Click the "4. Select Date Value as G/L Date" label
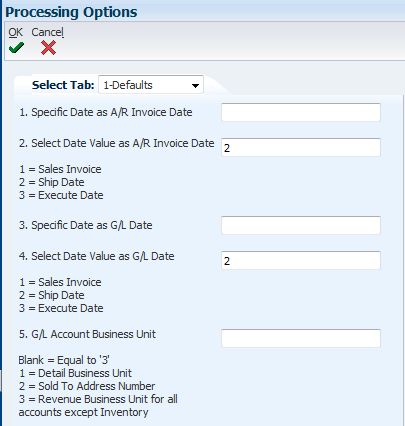The width and height of the screenshot is (405, 426). [x=97, y=256]
